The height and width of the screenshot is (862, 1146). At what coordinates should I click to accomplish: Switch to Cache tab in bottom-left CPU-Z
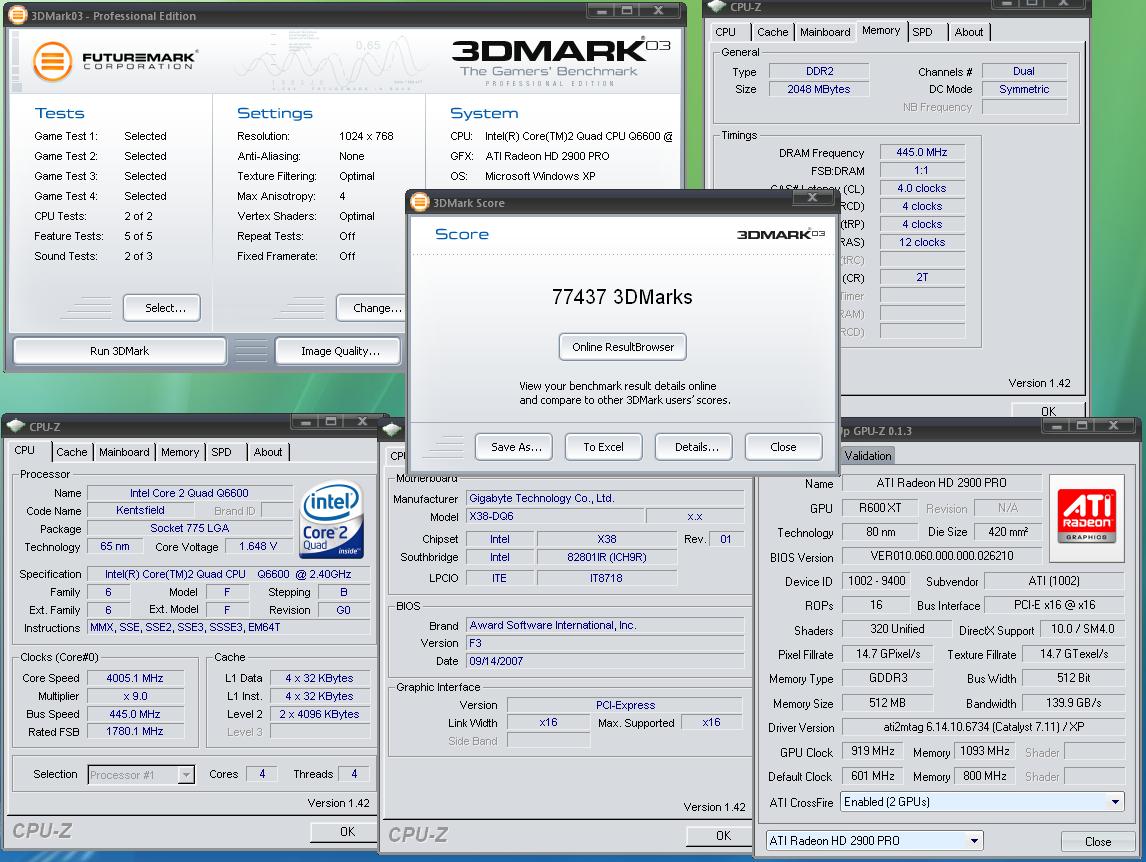pyautogui.click(x=72, y=452)
